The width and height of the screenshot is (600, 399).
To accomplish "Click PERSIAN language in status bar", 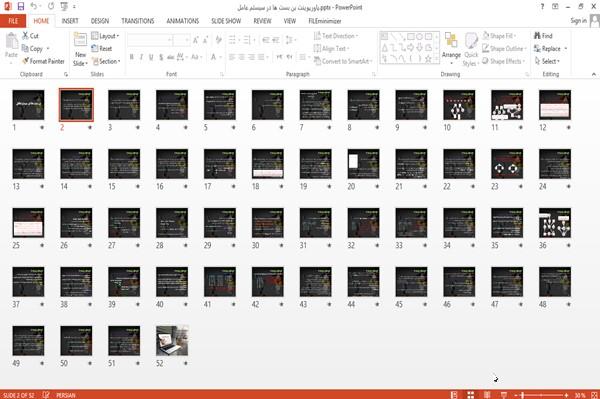I will (x=66, y=395).
